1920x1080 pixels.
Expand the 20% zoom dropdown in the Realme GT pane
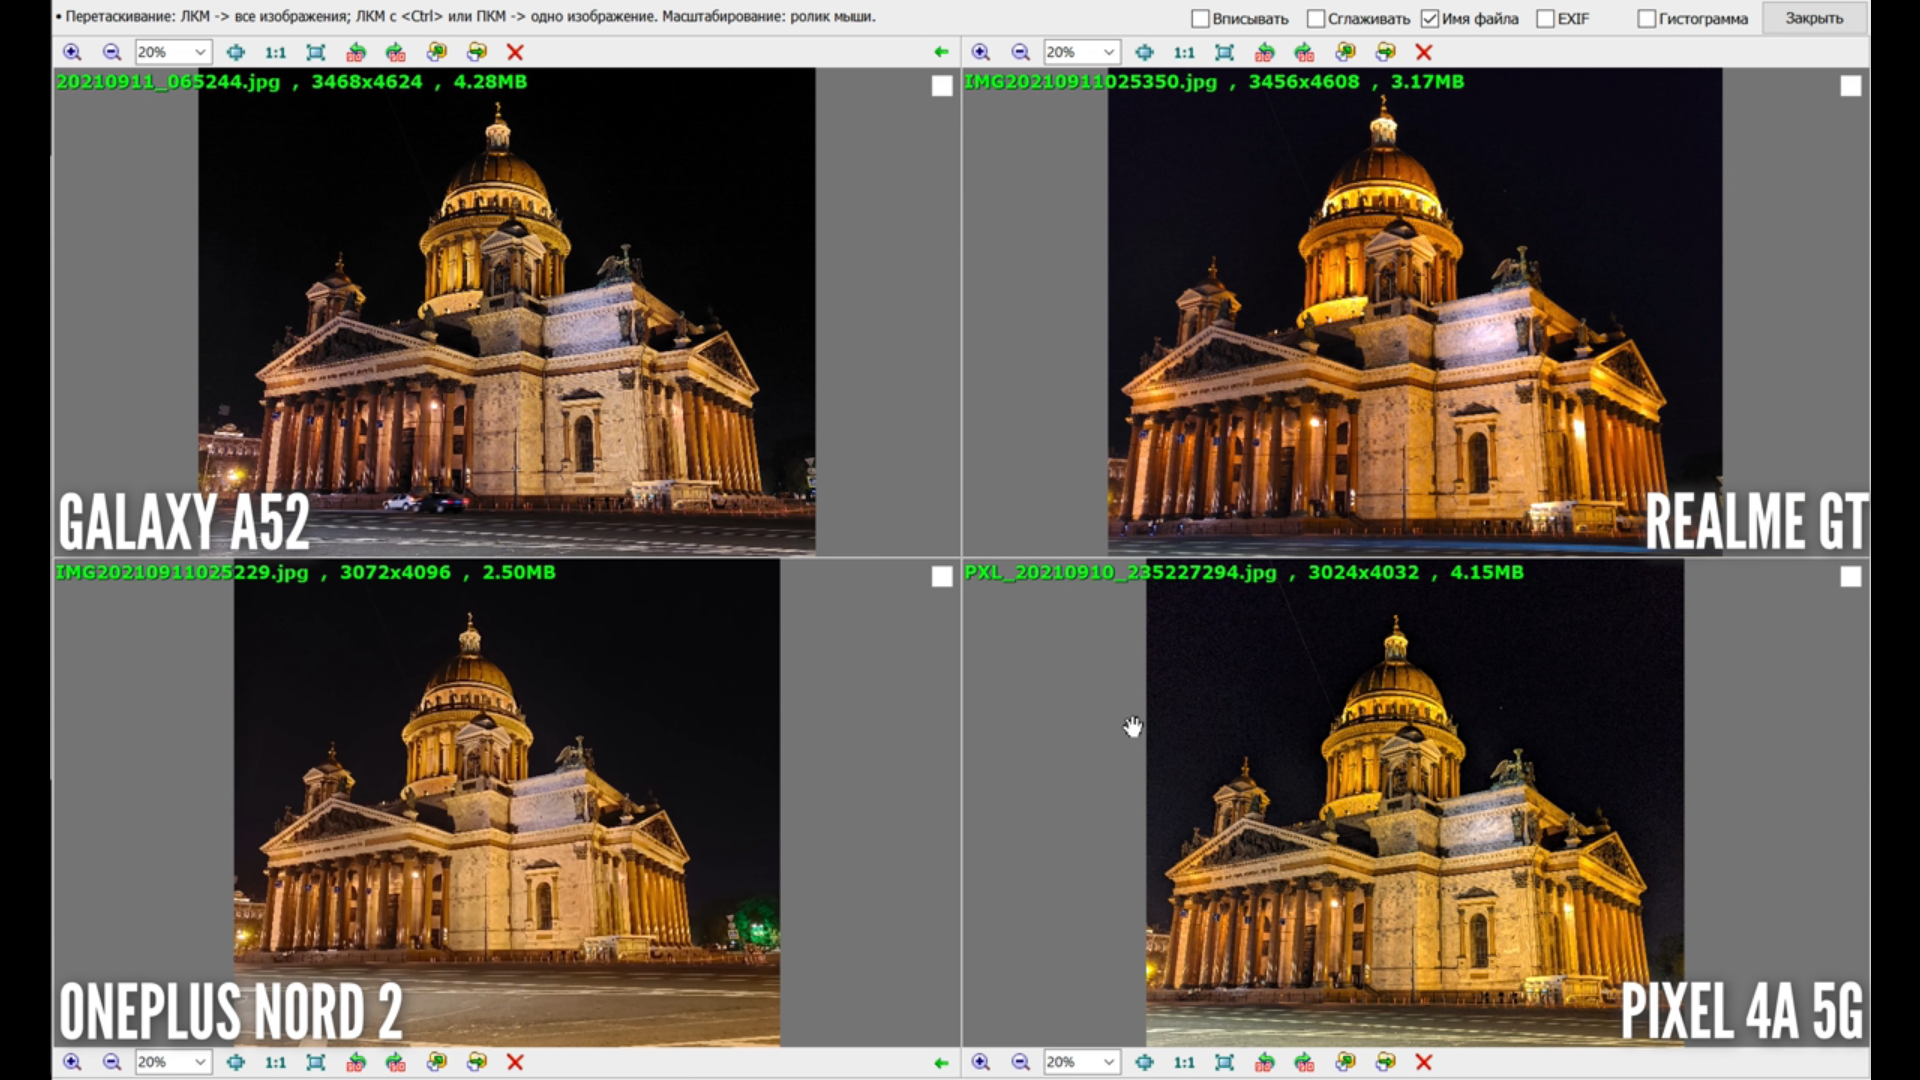coord(1108,52)
